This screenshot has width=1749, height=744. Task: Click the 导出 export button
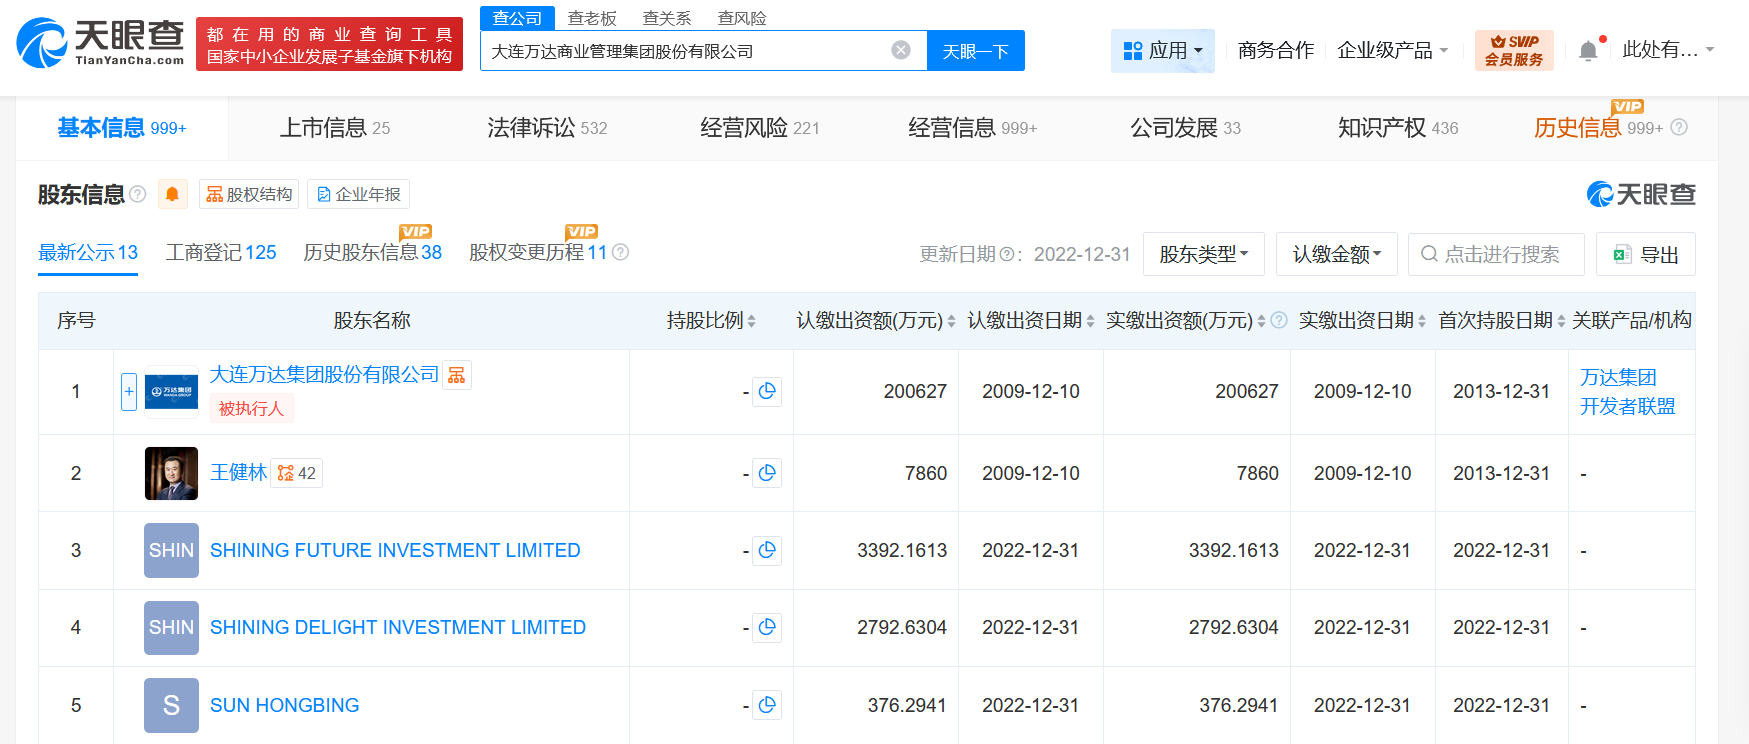point(1646,254)
